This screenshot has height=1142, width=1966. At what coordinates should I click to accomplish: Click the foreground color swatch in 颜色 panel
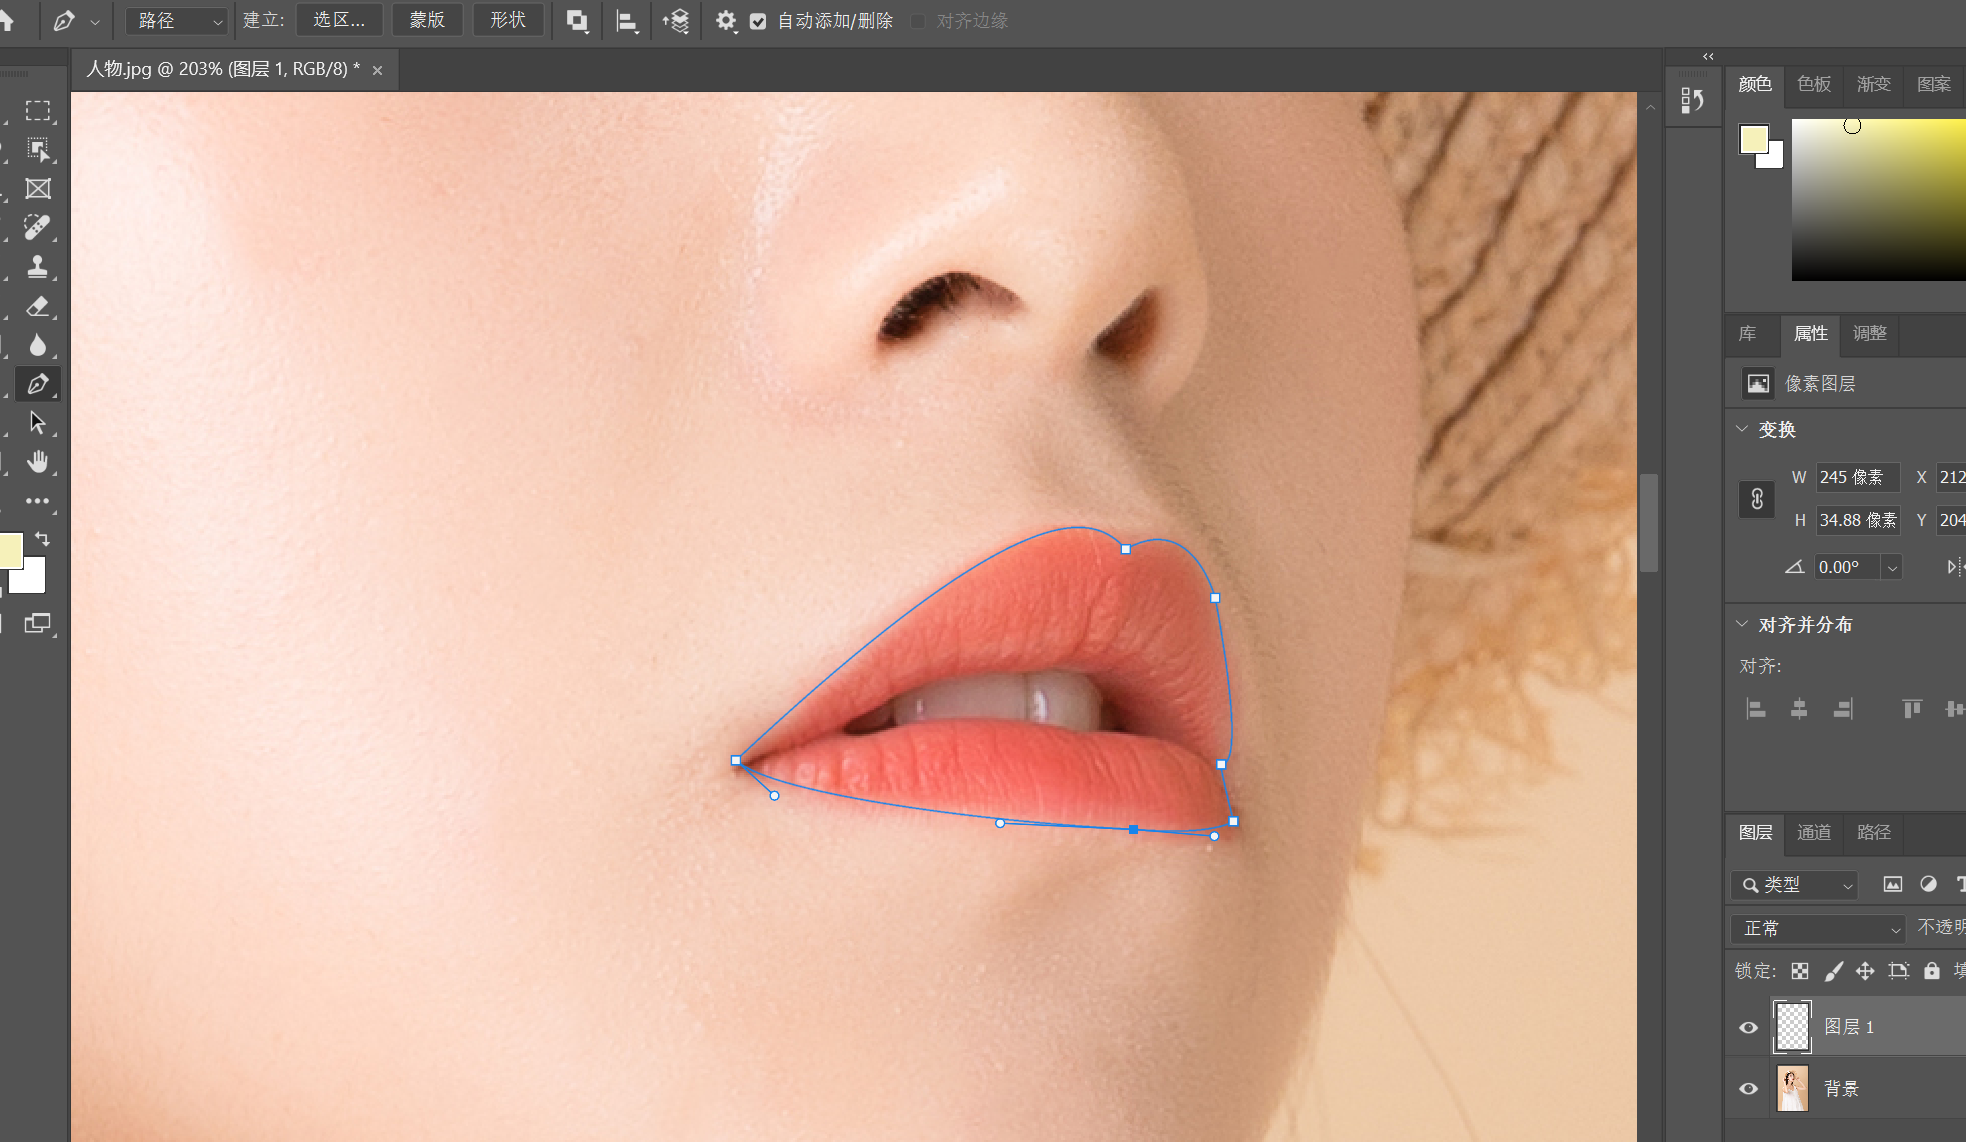(1753, 139)
